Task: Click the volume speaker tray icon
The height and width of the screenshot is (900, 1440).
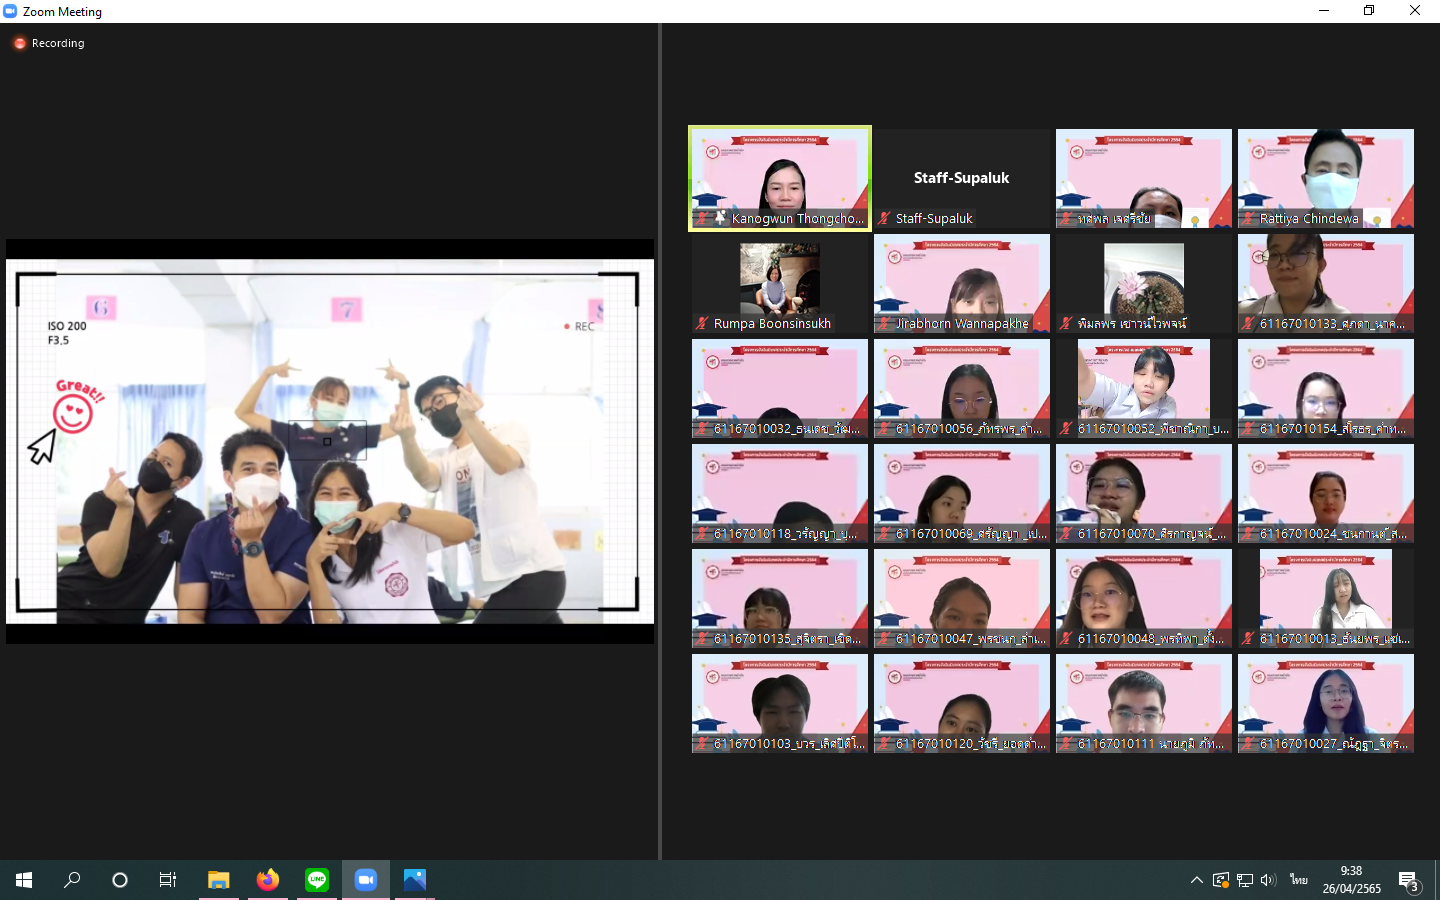Action: point(1268,880)
